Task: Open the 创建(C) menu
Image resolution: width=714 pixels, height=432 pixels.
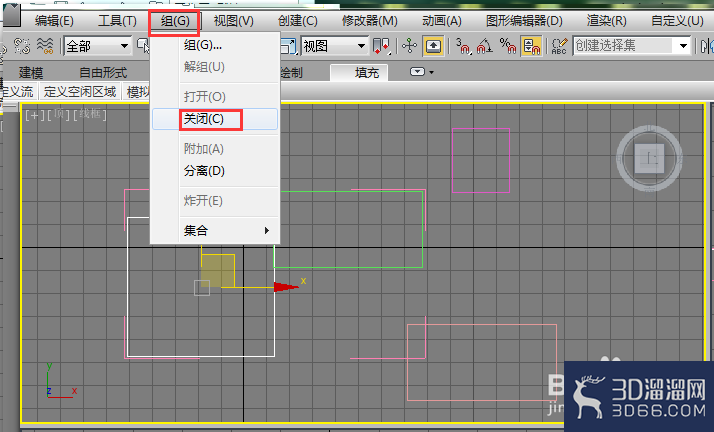Action: pos(297,21)
